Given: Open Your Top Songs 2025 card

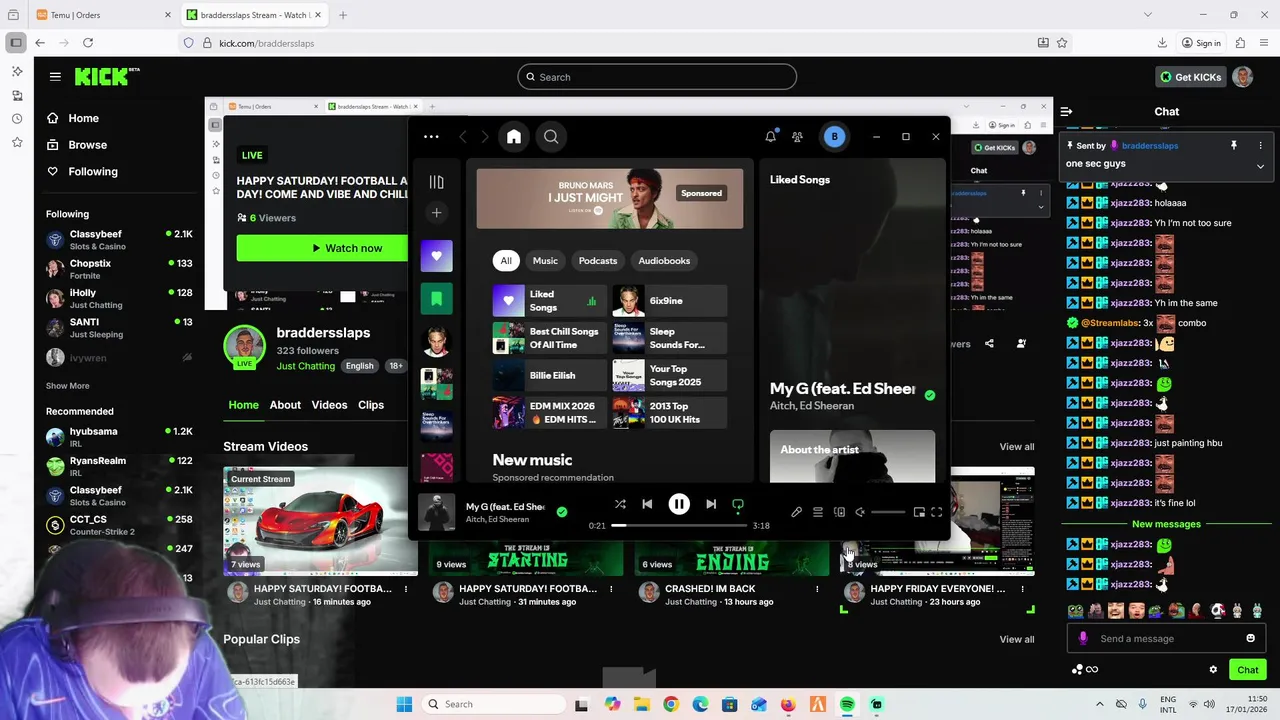Looking at the screenshot, I should [669, 375].
